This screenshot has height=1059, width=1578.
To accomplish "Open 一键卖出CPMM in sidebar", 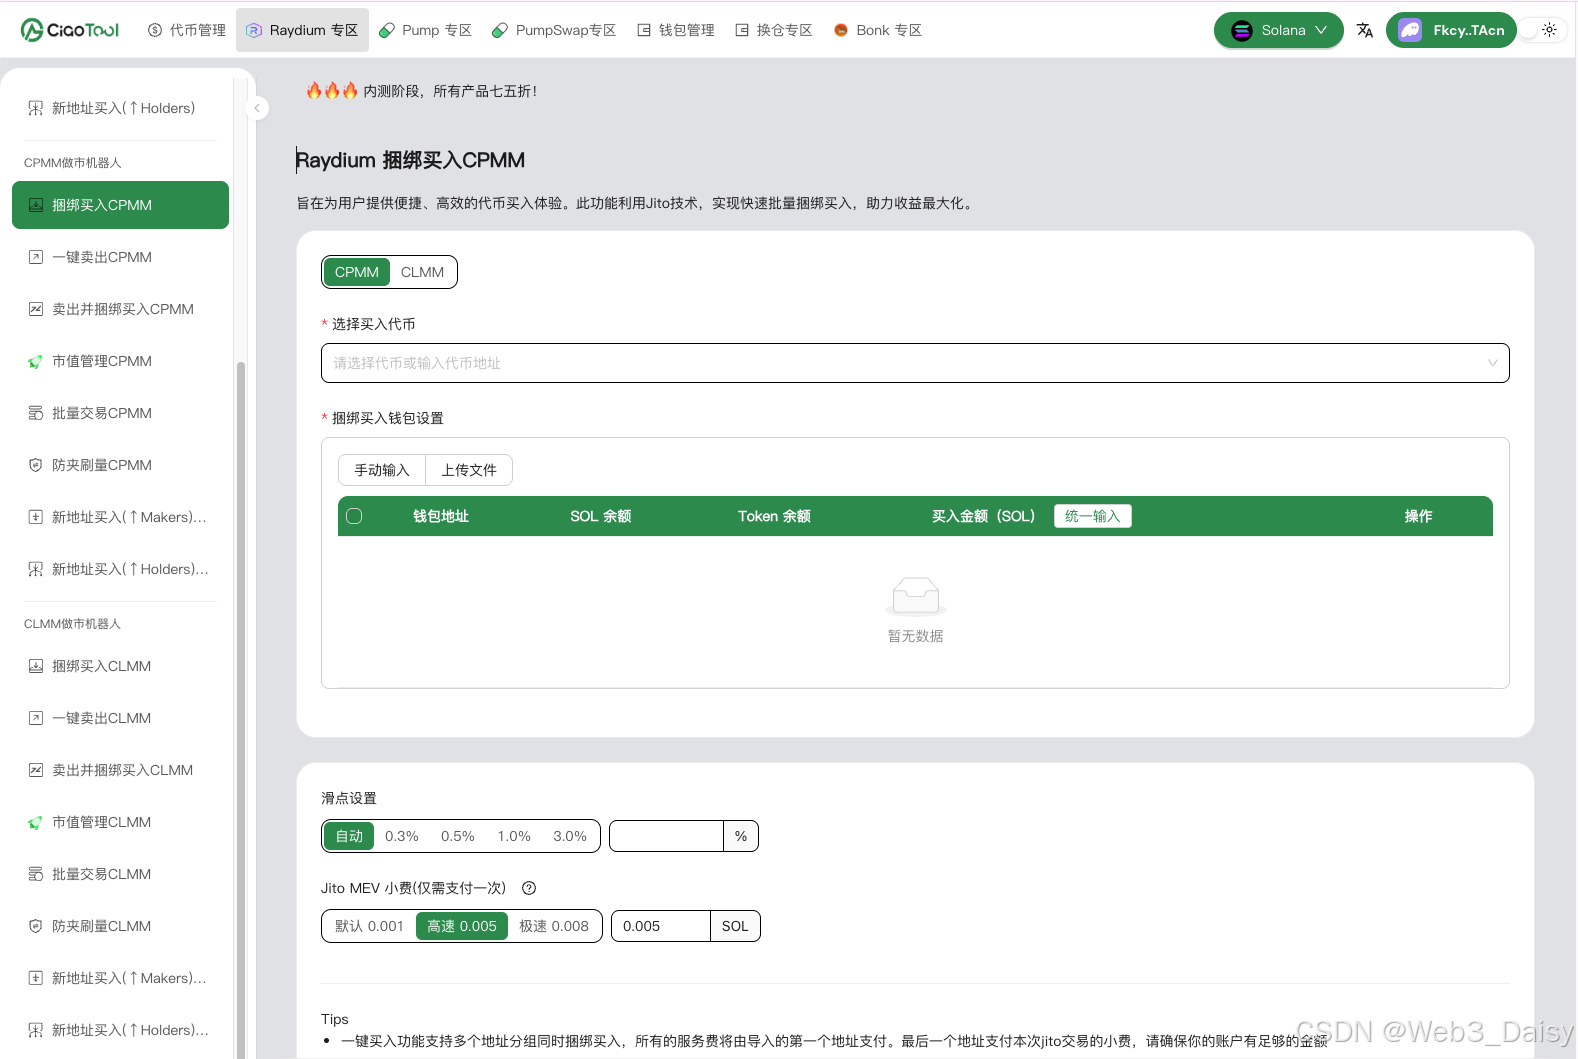I will [x=120, y=257].
